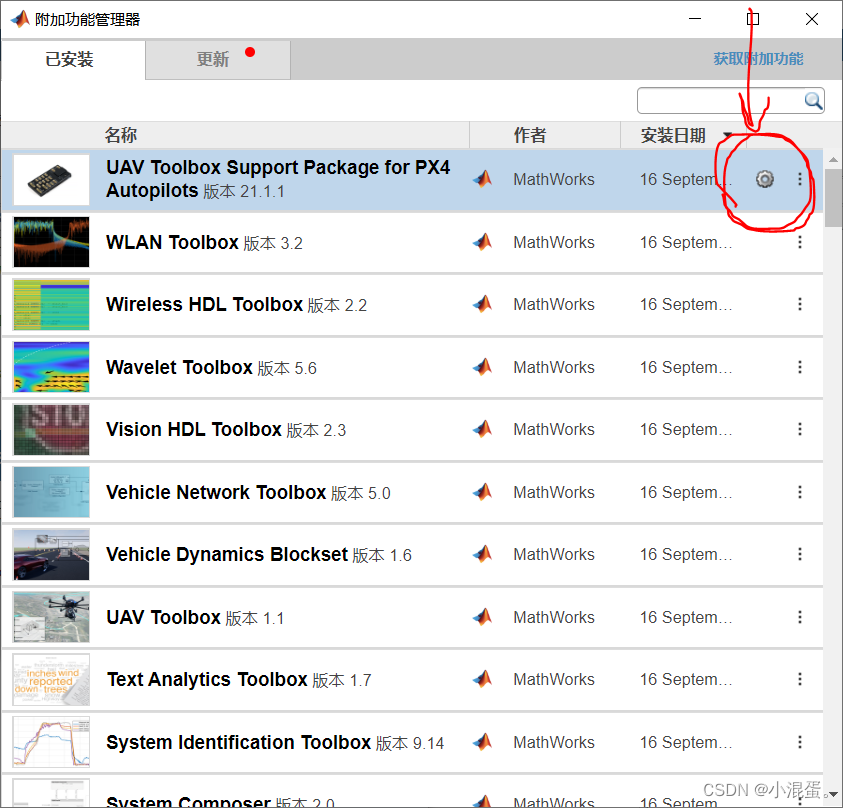
Task: Open options menu for Vehicle Dynamics Blockset
Action: coord(800,554)
